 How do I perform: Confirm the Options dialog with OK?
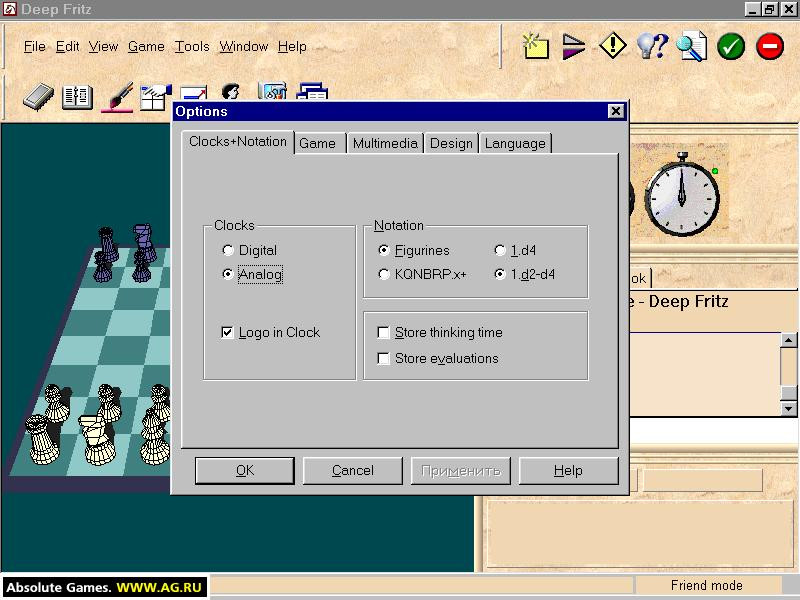(245, 470)
